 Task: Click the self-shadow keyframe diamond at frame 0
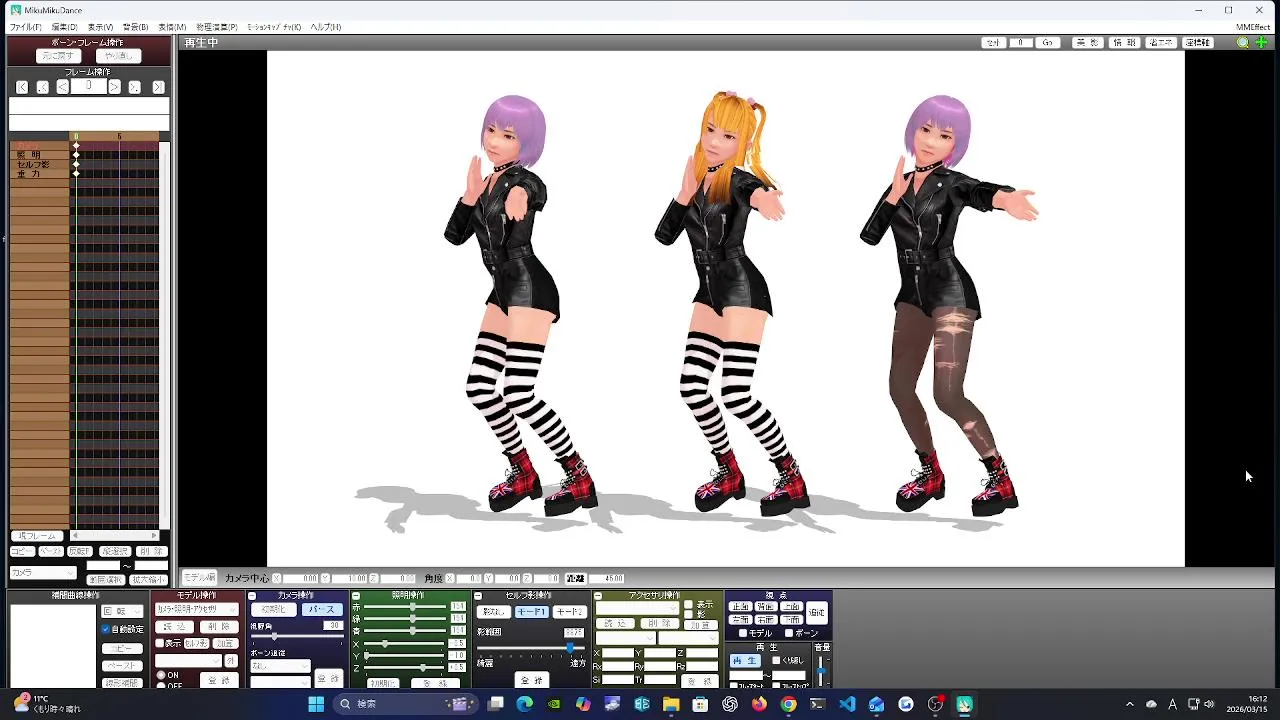coord(75,164)
